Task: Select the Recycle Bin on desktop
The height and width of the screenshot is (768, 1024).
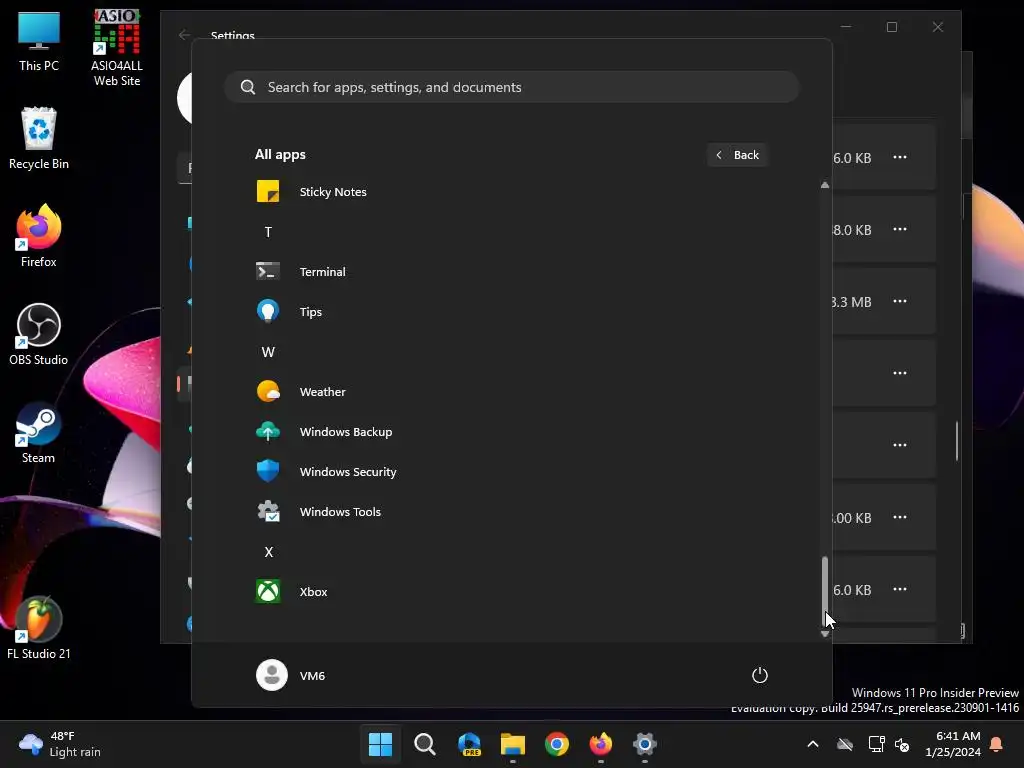Action: [x=39, y=138]
